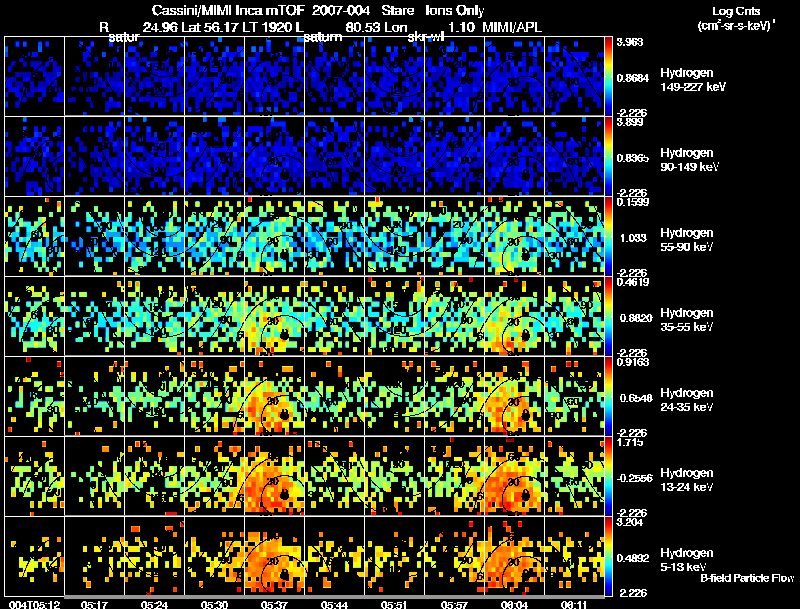This screenshot has height=609, width=800.
Task: Click the color bar for Hydrogen 90-149 keV
Action: (x=608, y=156)
